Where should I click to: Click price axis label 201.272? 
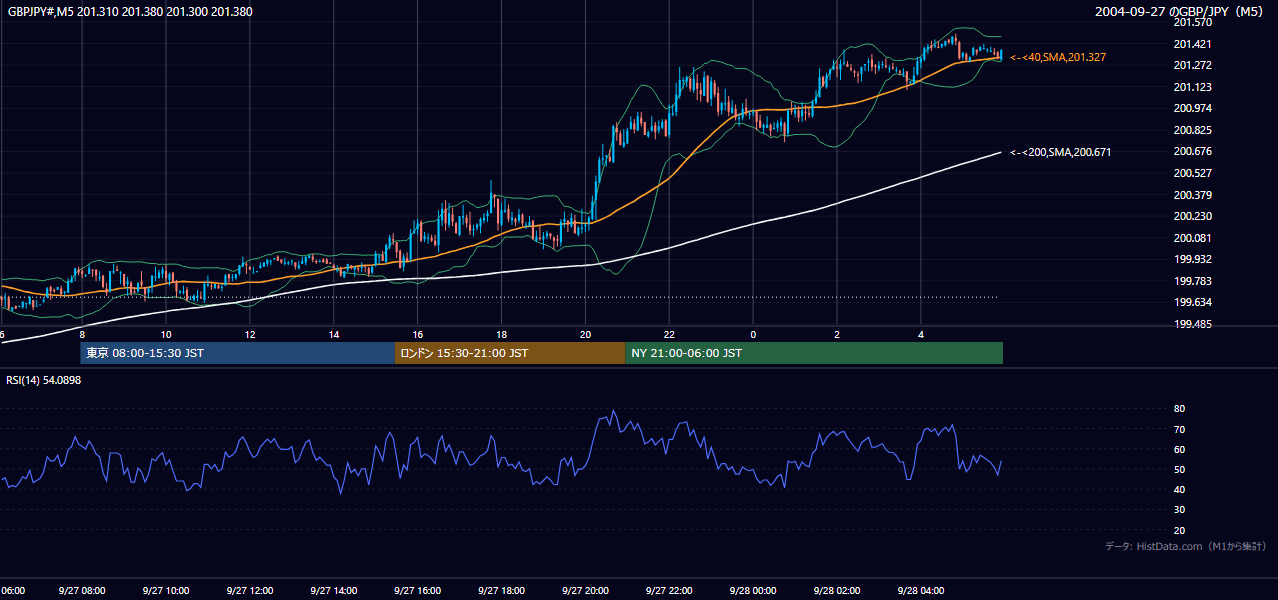click(1192, 65)
